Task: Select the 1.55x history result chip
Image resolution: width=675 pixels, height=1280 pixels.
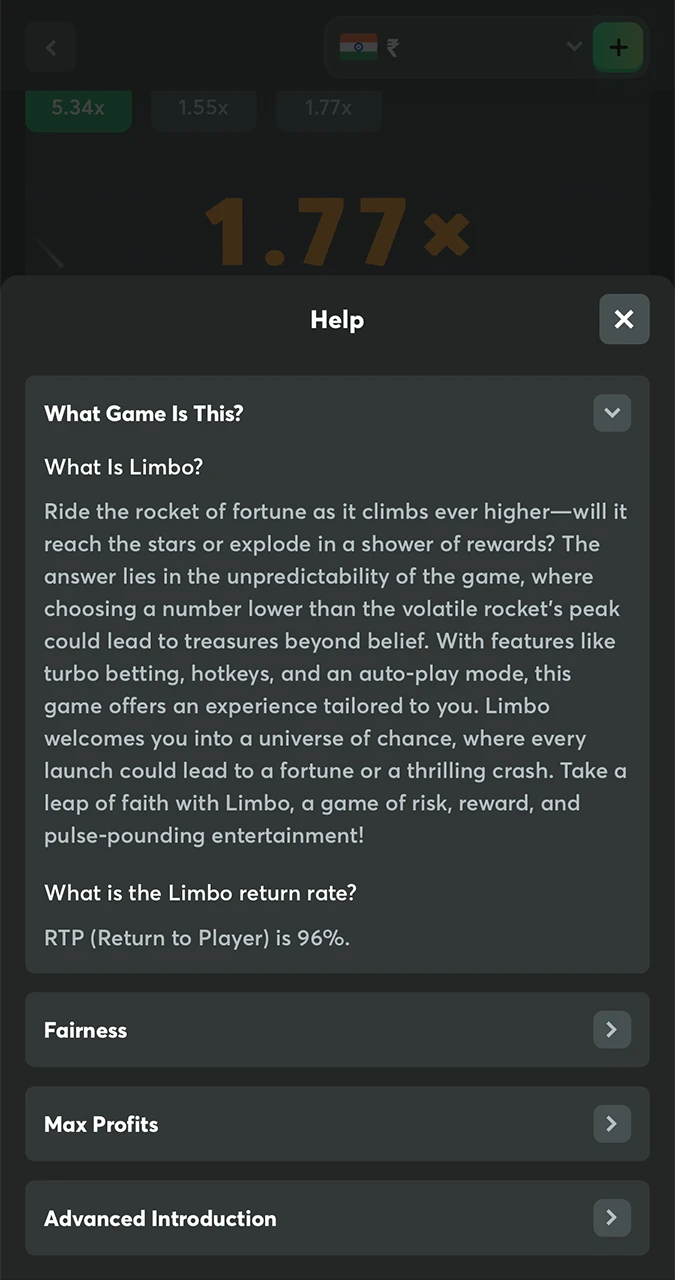Action: pyautogui.click(x=203, y=108)
